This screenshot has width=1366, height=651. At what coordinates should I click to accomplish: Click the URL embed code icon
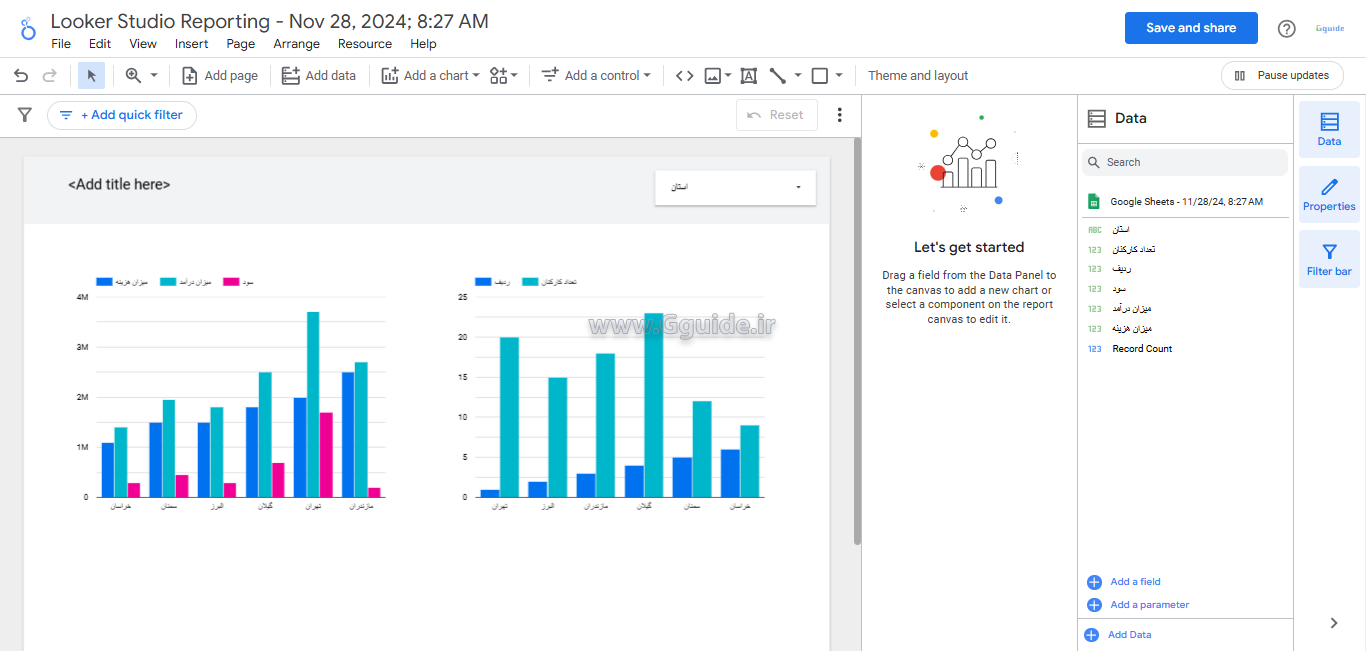(x=684, y=76)
